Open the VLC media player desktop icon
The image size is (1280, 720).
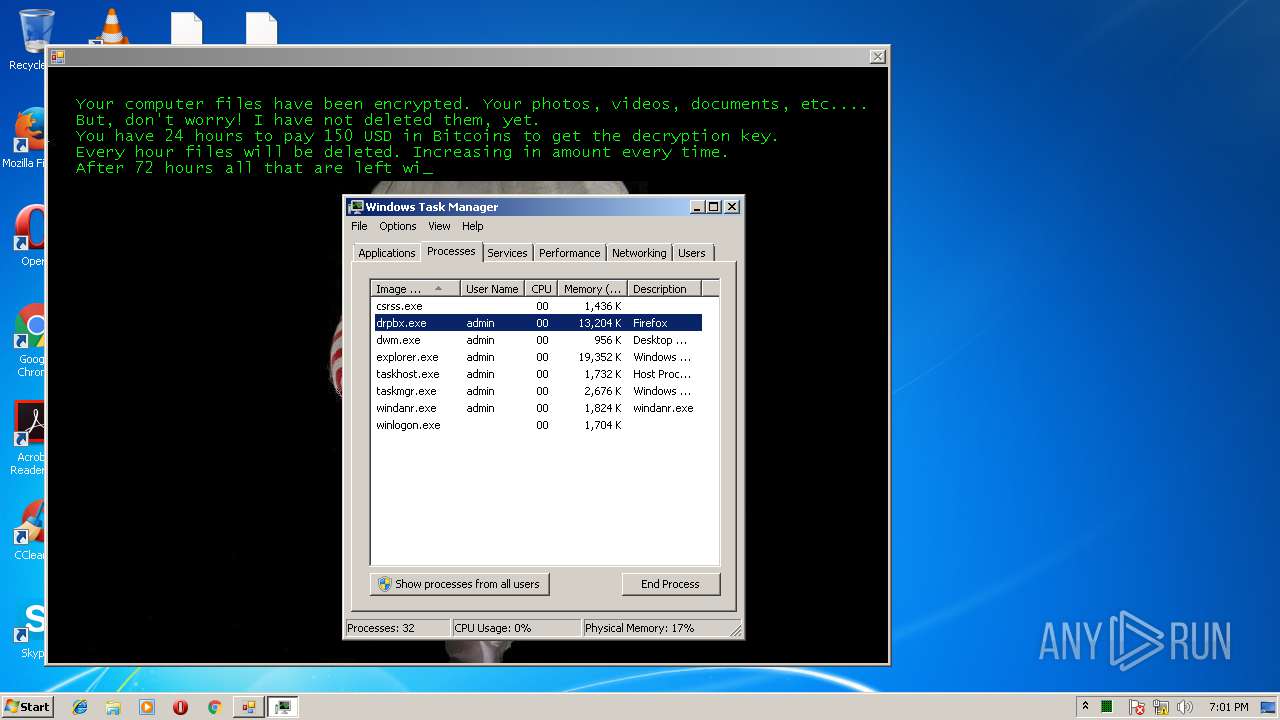point(110,26)
